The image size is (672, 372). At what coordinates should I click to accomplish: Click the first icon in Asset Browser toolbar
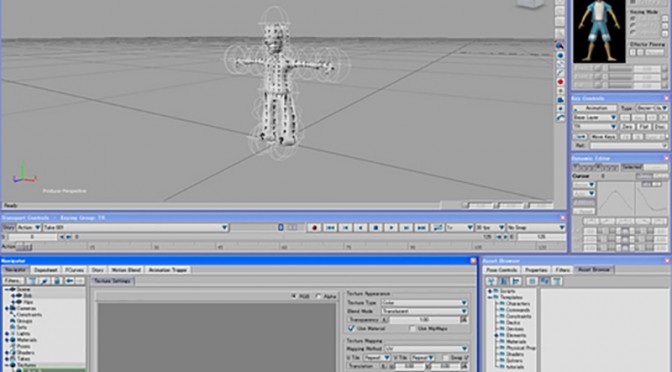click(491, 281)
